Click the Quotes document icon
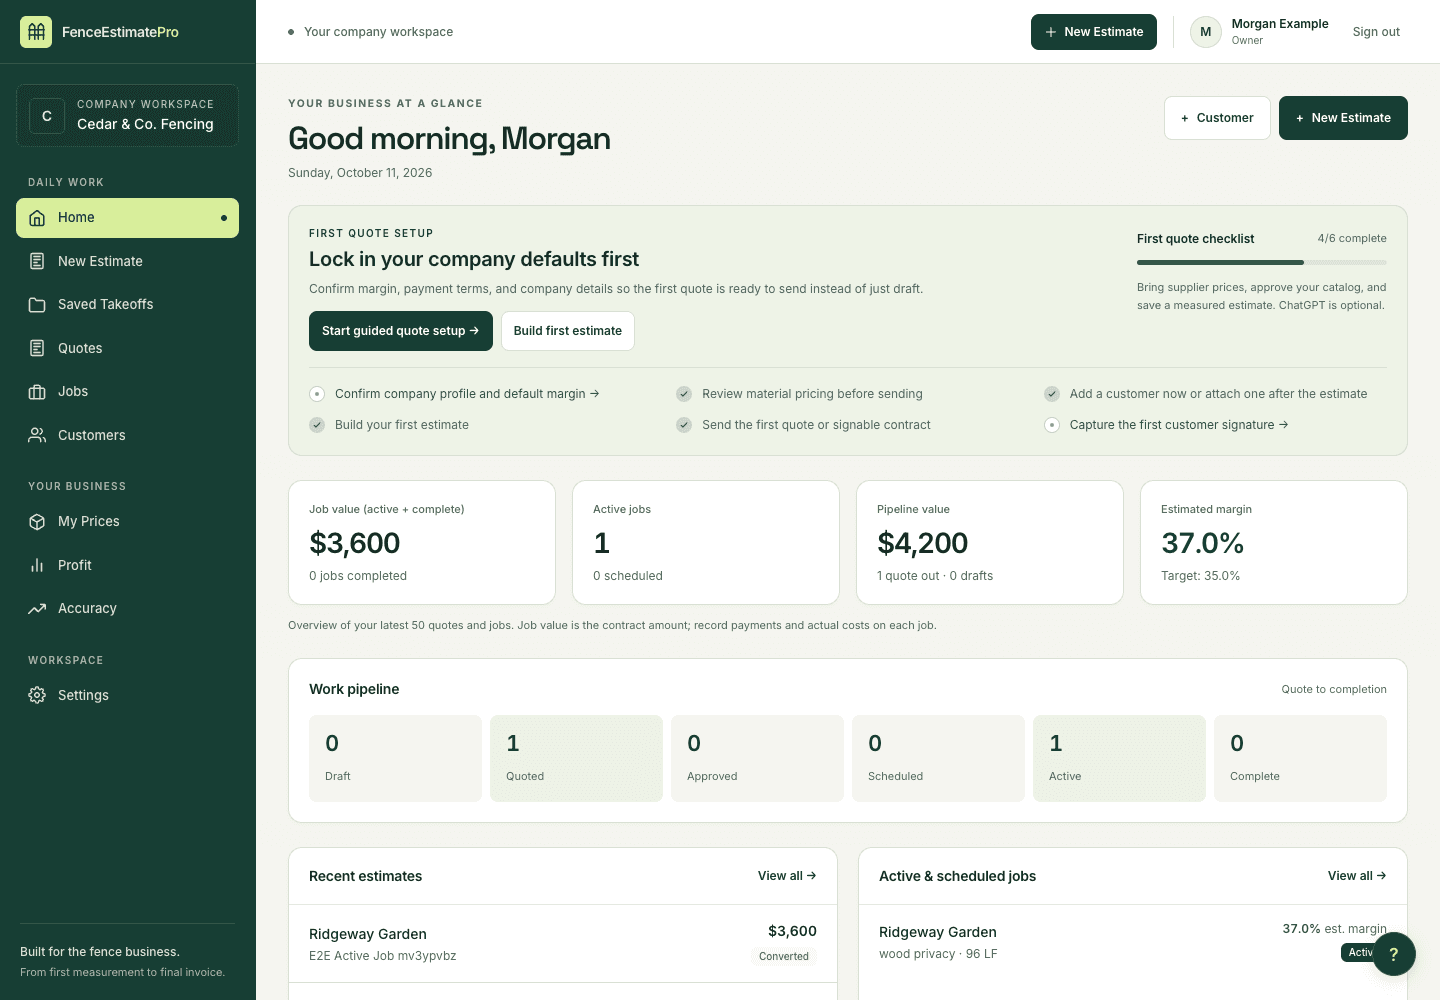This screenshot has width=1440, height=1000. [x=37, y=348]
